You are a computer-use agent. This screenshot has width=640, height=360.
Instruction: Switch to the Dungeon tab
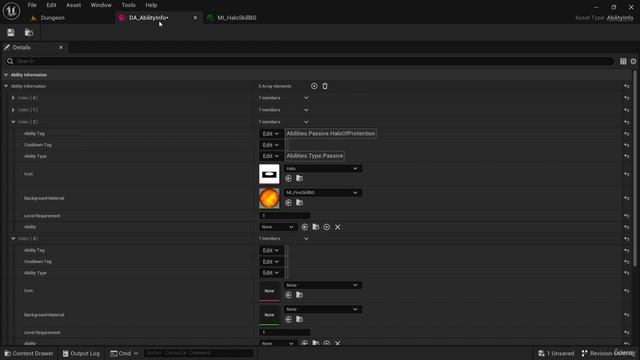(52, 18)
